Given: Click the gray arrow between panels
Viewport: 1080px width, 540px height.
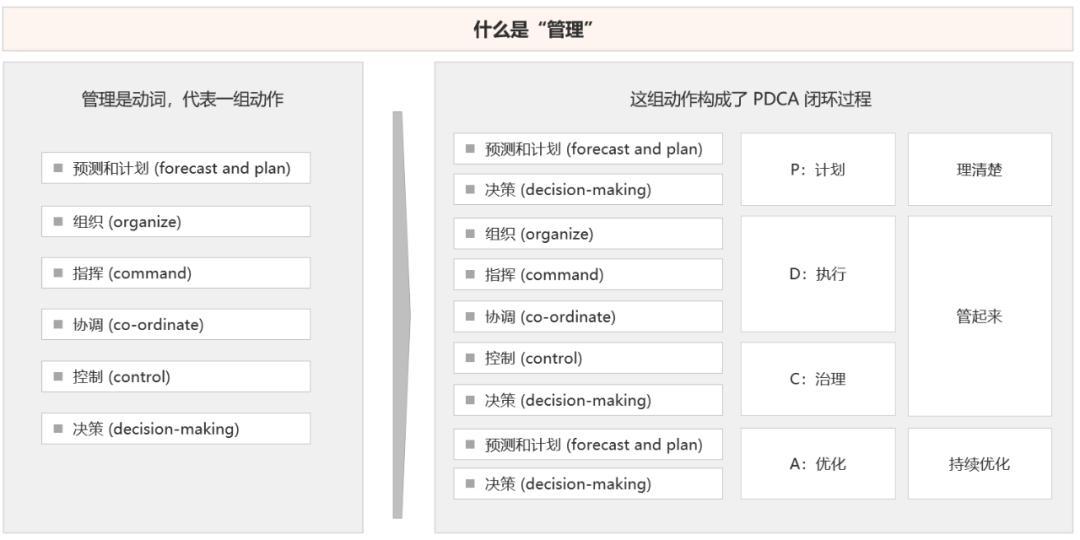Looking at the screenshot, I should 399,315.
